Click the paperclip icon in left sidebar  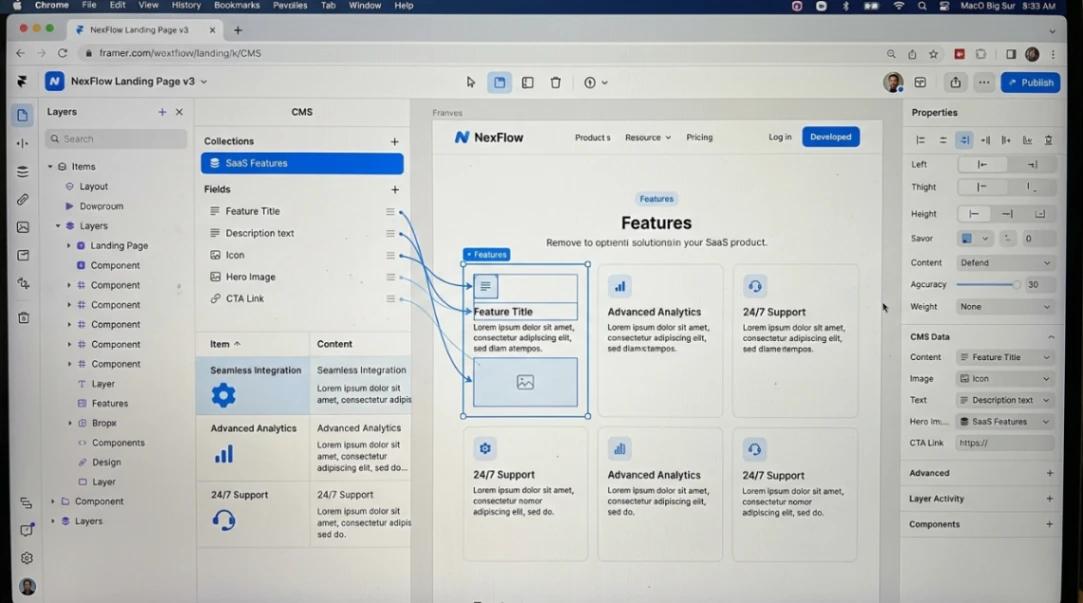pyautogui.click(x=23, y=200)
